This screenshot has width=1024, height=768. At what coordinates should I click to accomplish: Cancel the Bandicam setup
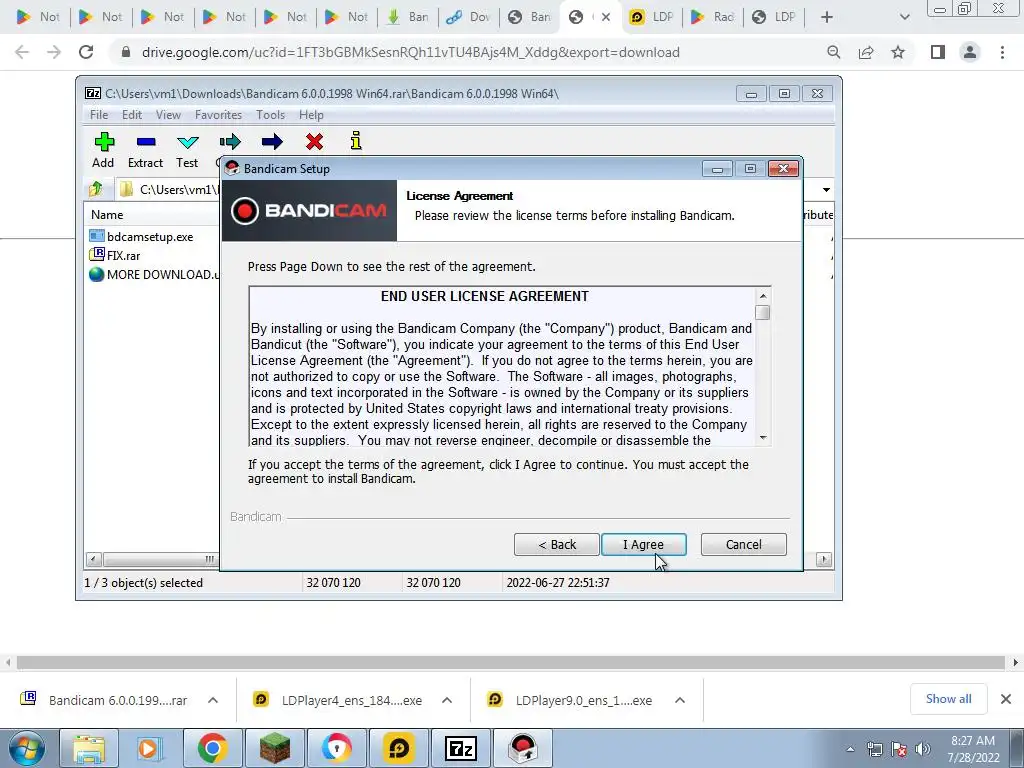pyautogui.click(x=743, y=544)
